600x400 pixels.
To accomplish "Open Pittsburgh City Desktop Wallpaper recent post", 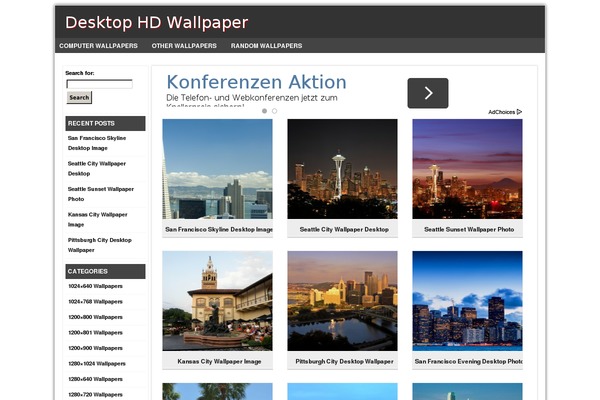I will 99,245.
